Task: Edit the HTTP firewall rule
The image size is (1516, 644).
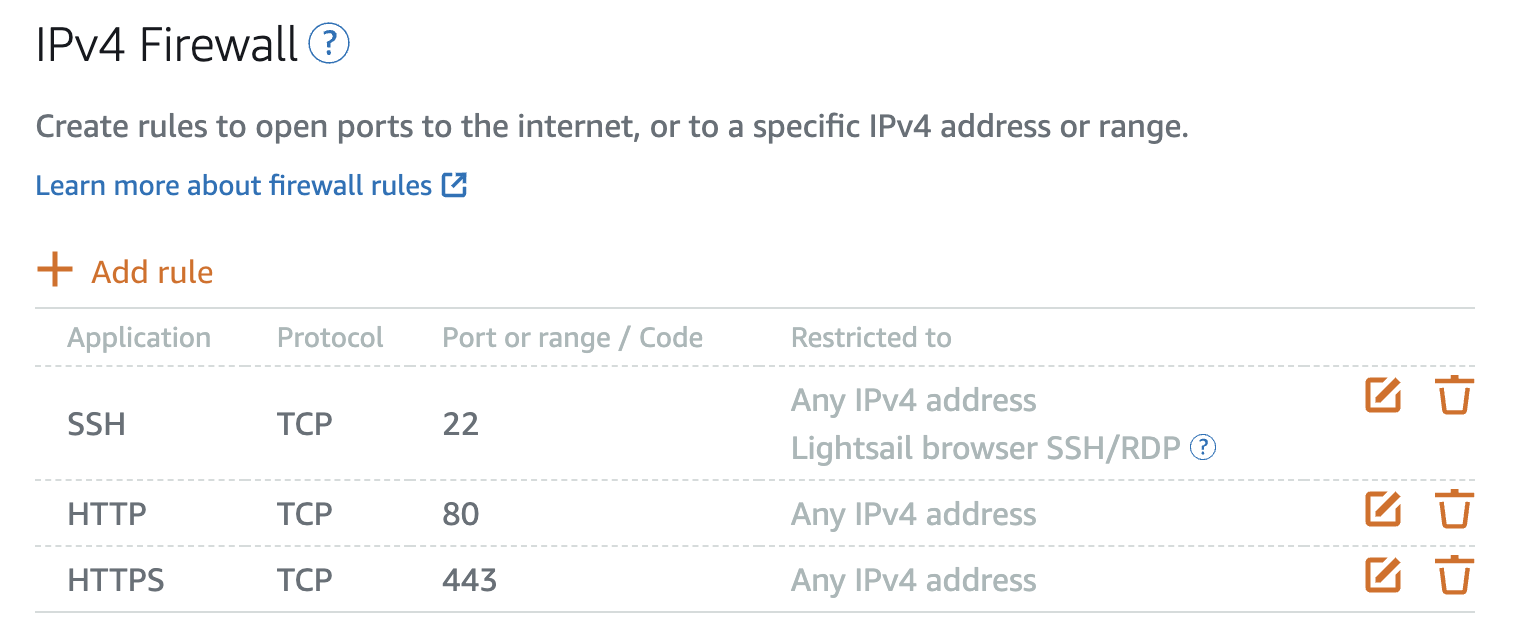Action: (x=1382, y=509)
